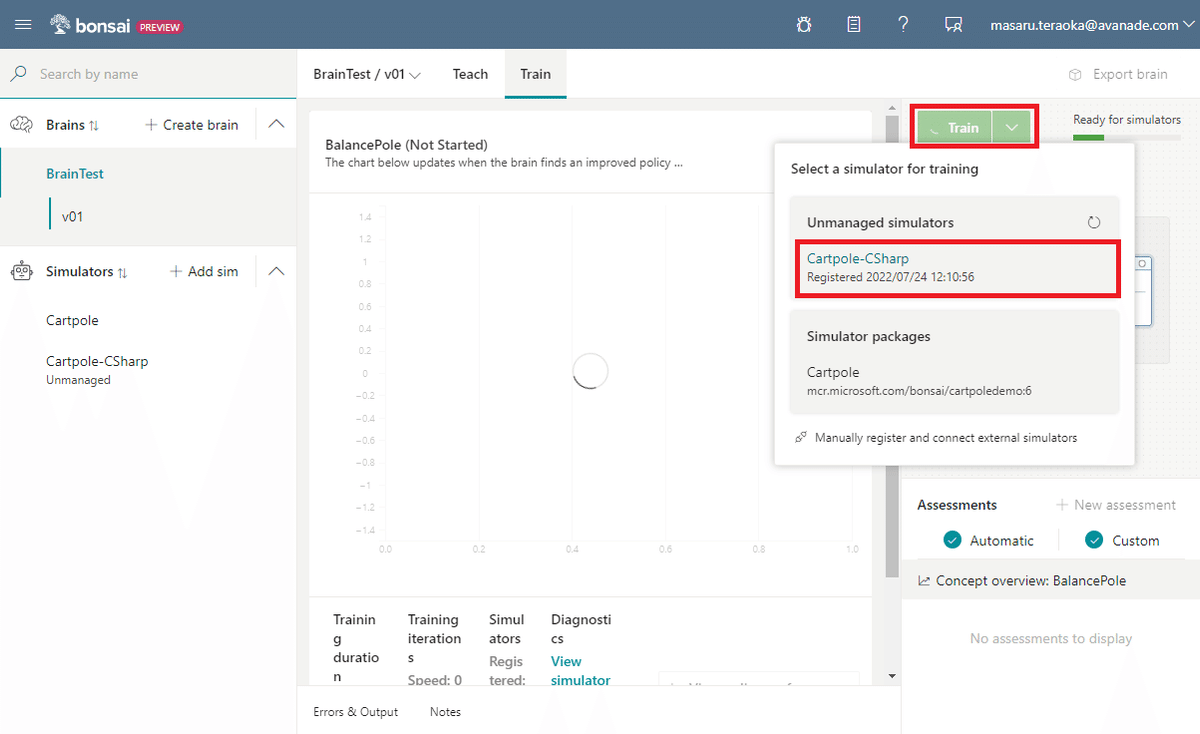
Task: Click the training panel scrollbar down arrow
Action: click(892, 677)
